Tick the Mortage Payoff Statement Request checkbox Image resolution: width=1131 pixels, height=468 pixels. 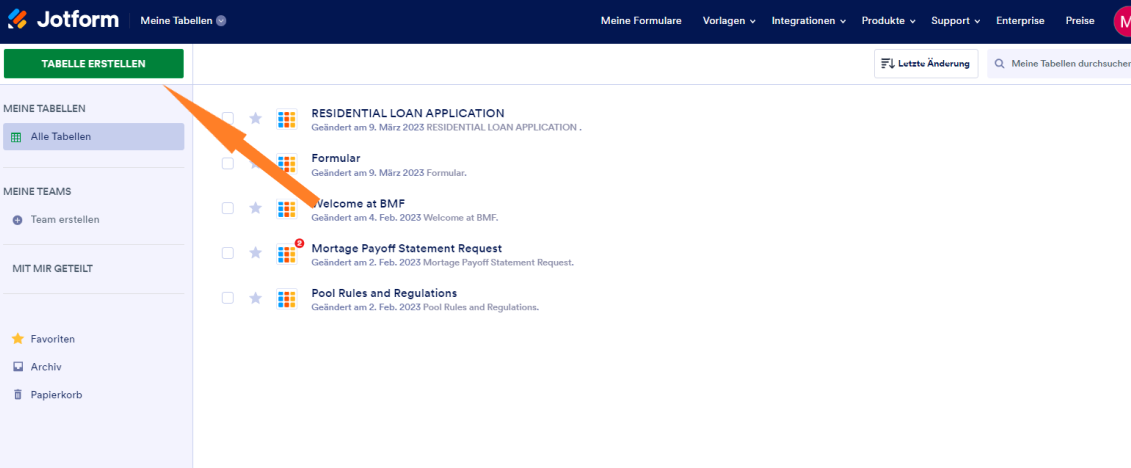[228, 252]
